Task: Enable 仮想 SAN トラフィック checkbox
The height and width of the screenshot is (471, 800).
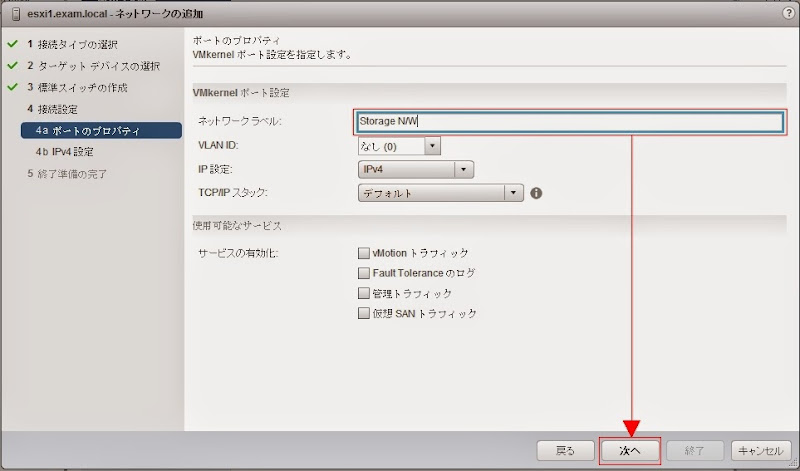Action: [364, 313]
